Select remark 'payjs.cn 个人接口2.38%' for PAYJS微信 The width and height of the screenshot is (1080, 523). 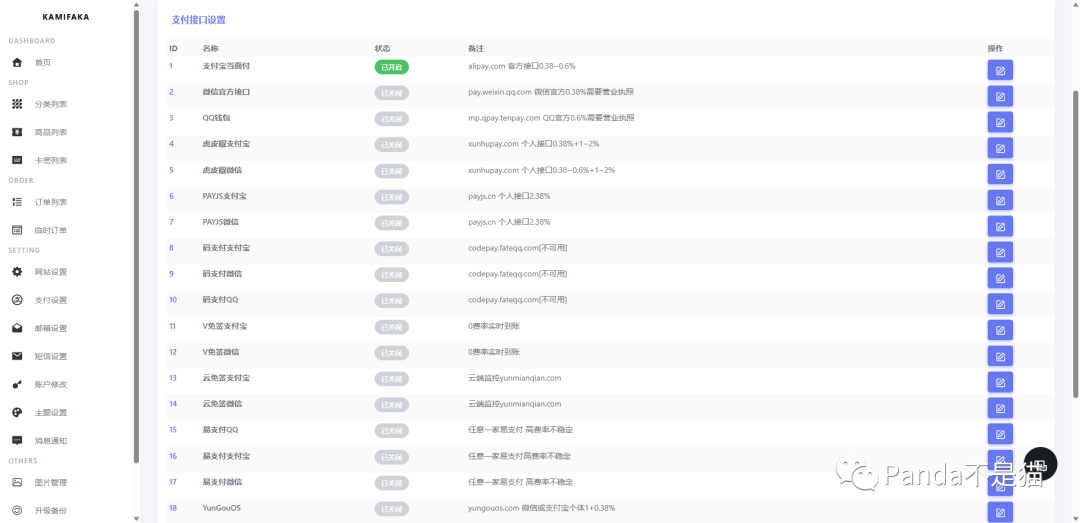509,222
